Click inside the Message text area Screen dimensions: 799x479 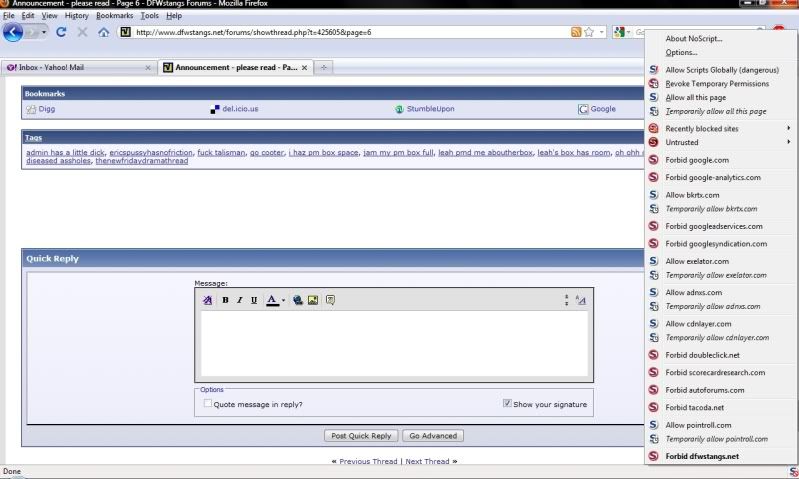pos(395,343)
